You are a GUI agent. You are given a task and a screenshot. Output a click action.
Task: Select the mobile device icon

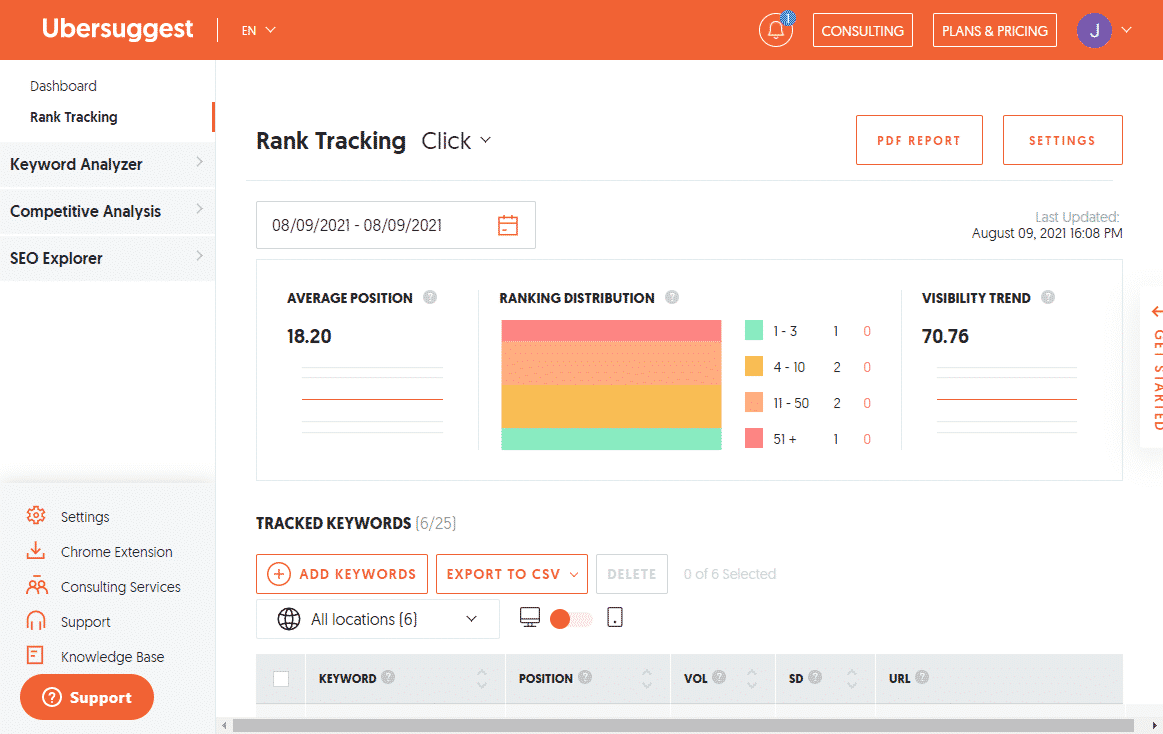[615, 618]
